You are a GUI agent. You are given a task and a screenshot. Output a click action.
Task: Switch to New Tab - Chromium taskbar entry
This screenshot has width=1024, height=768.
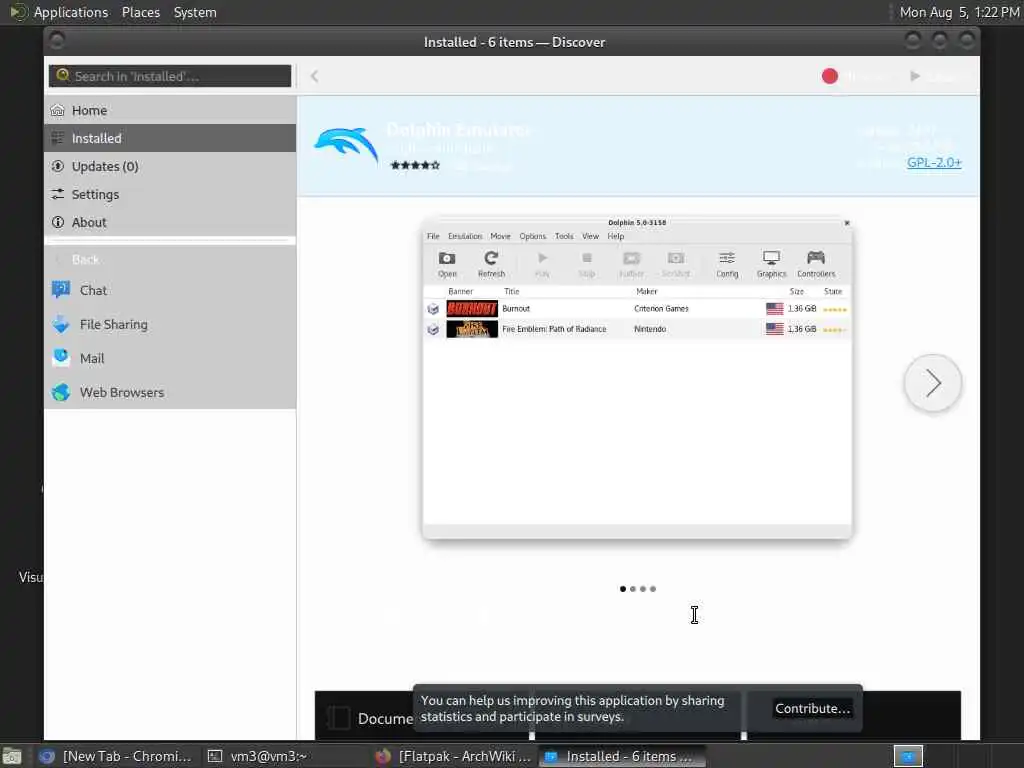pos(116,756)
